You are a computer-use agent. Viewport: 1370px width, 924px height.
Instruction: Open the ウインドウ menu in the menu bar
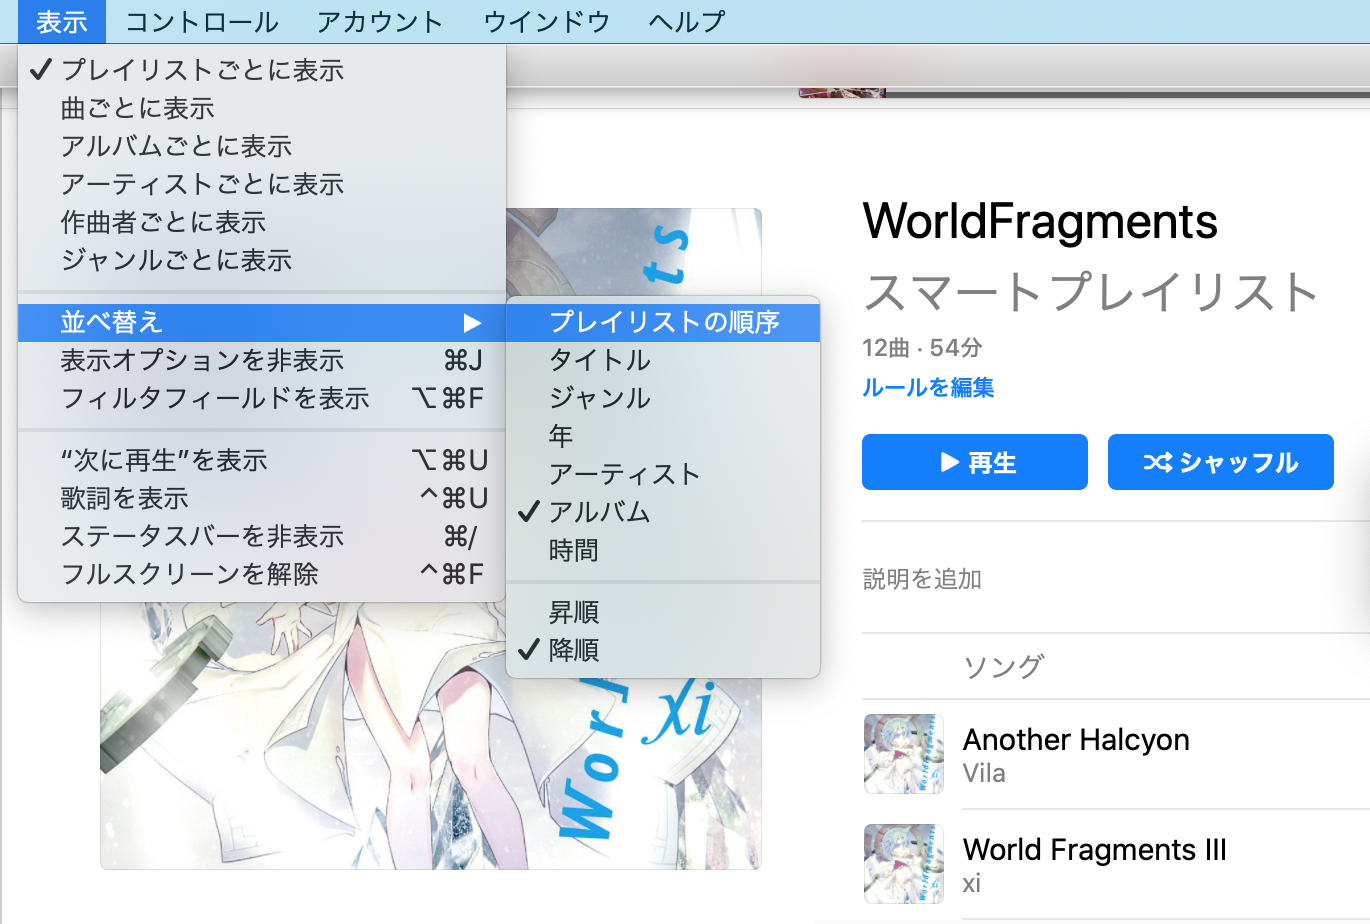[x=546, y=21]
